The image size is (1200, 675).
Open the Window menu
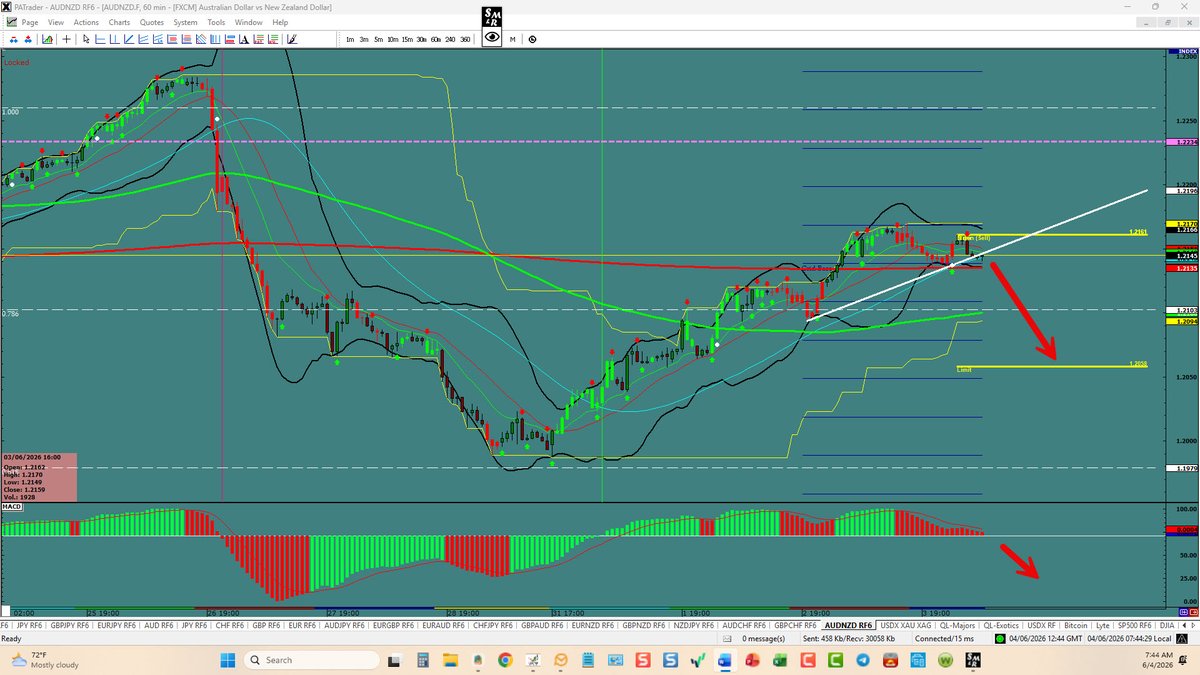point(249,22)
